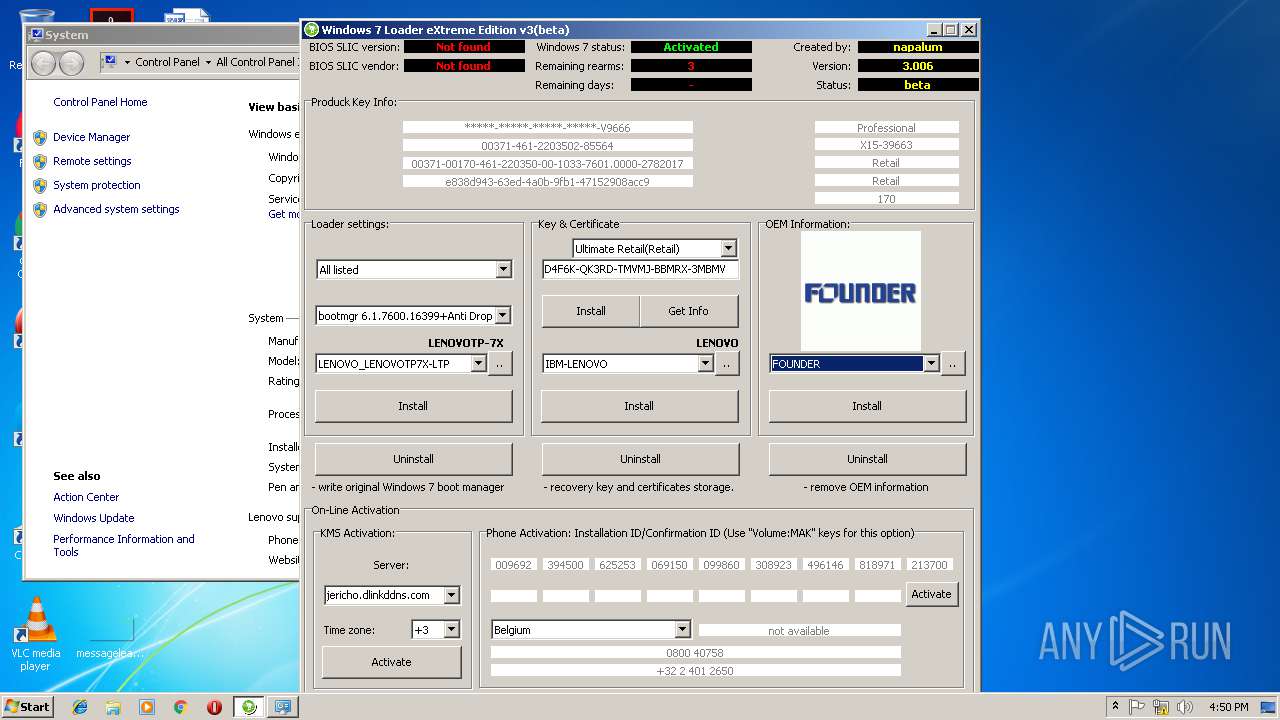Expand the bootmgr version dropdown

[x=503, y=315]
